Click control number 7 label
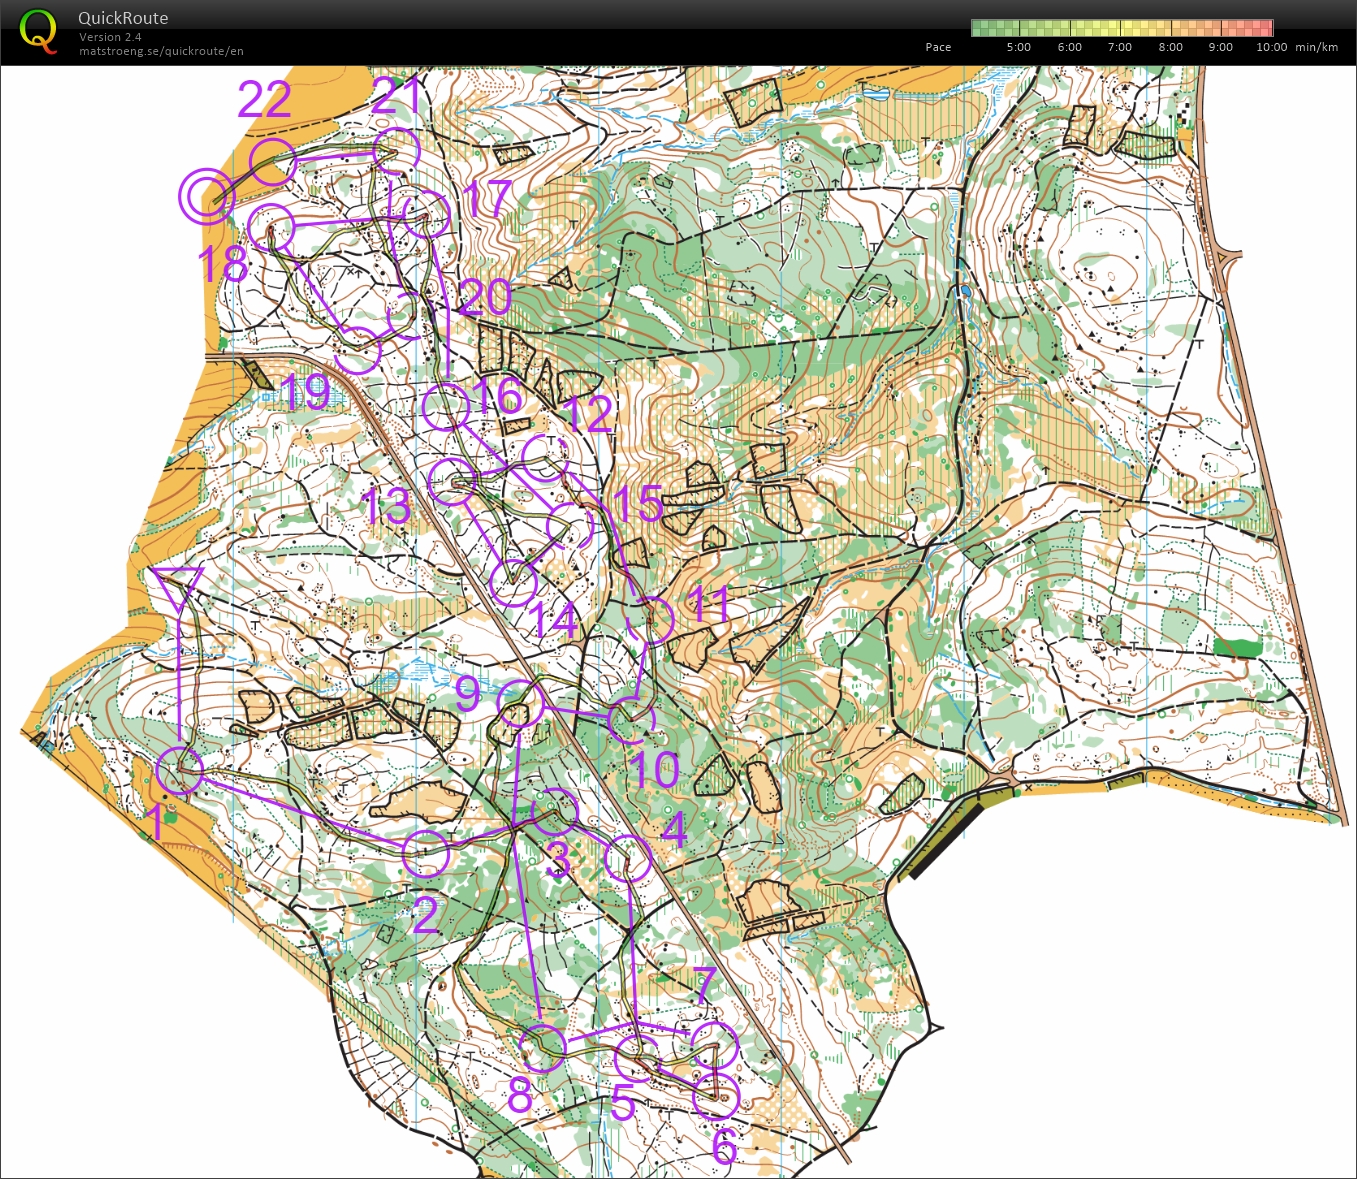Image resolution: width=1357 pixels, height=1179 pixels. pyautogui.click(x=705, y=985)
